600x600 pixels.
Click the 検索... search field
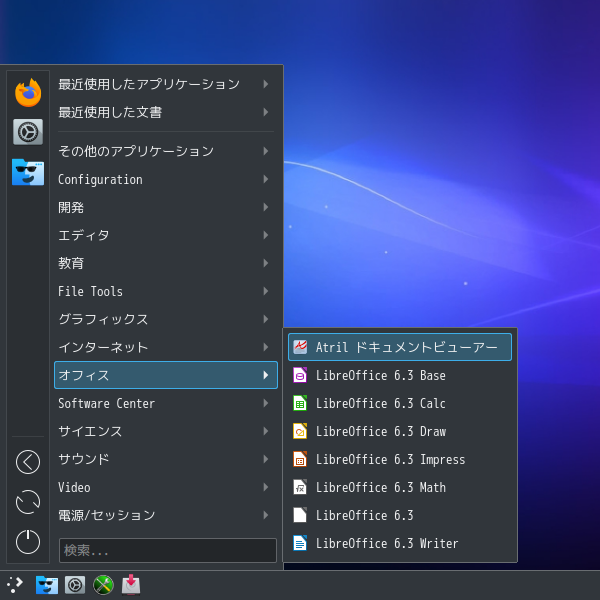pyautogui.click(x=168, y=550)
